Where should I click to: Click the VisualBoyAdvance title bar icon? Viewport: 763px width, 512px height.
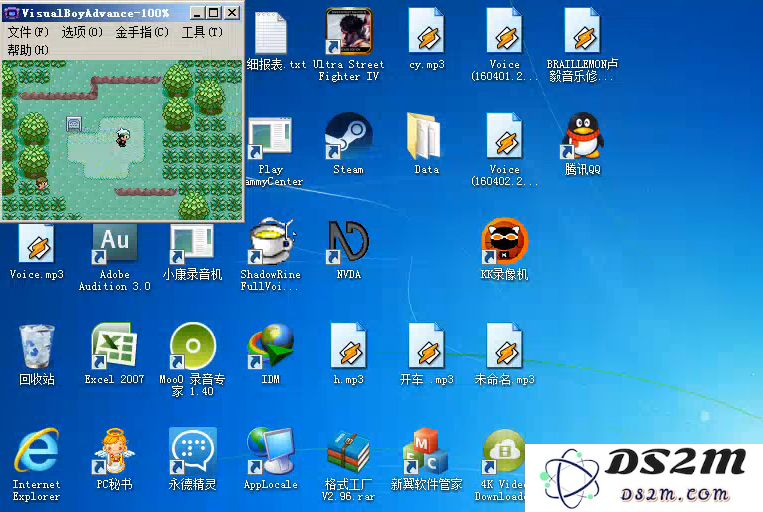11,13
